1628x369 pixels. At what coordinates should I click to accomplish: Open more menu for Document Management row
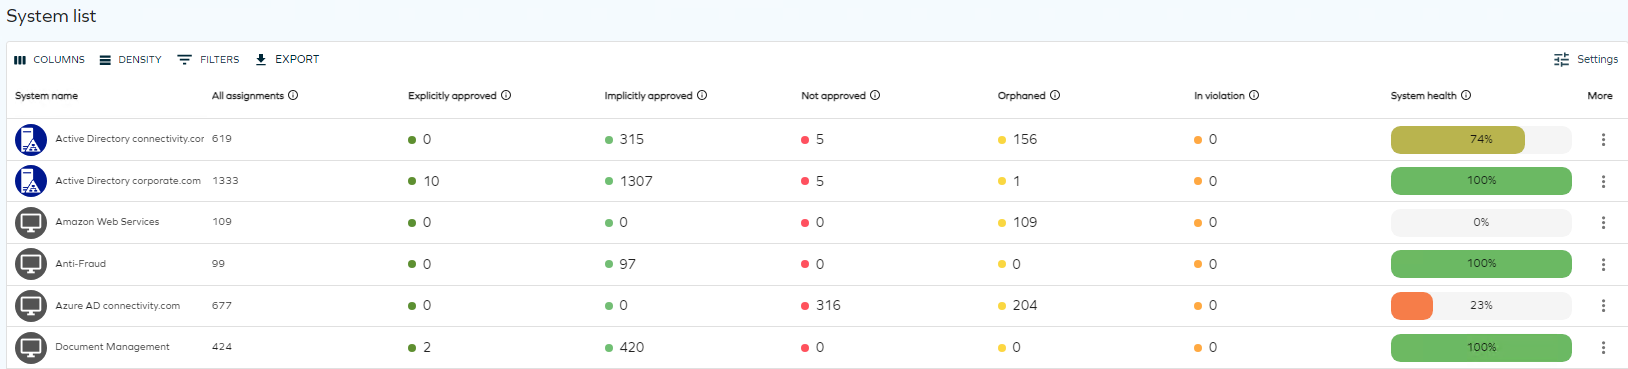coord(1603,348)
